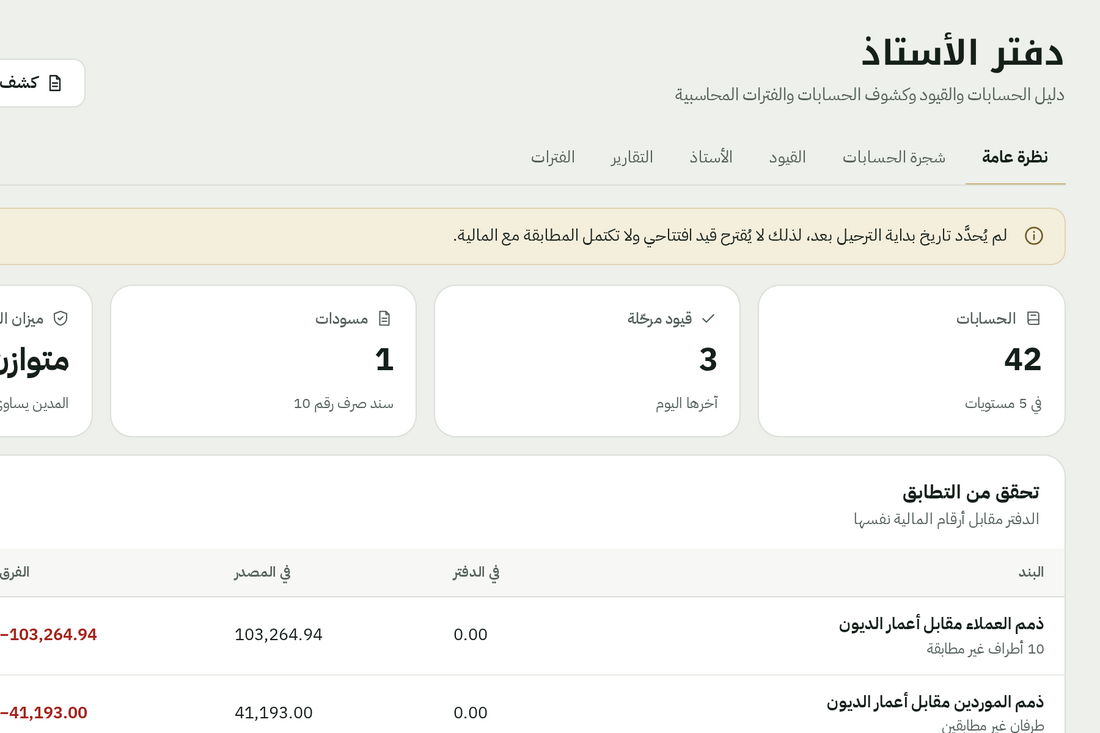
Task: Open the مسودات card showing 1
Action: click(263, 361)
